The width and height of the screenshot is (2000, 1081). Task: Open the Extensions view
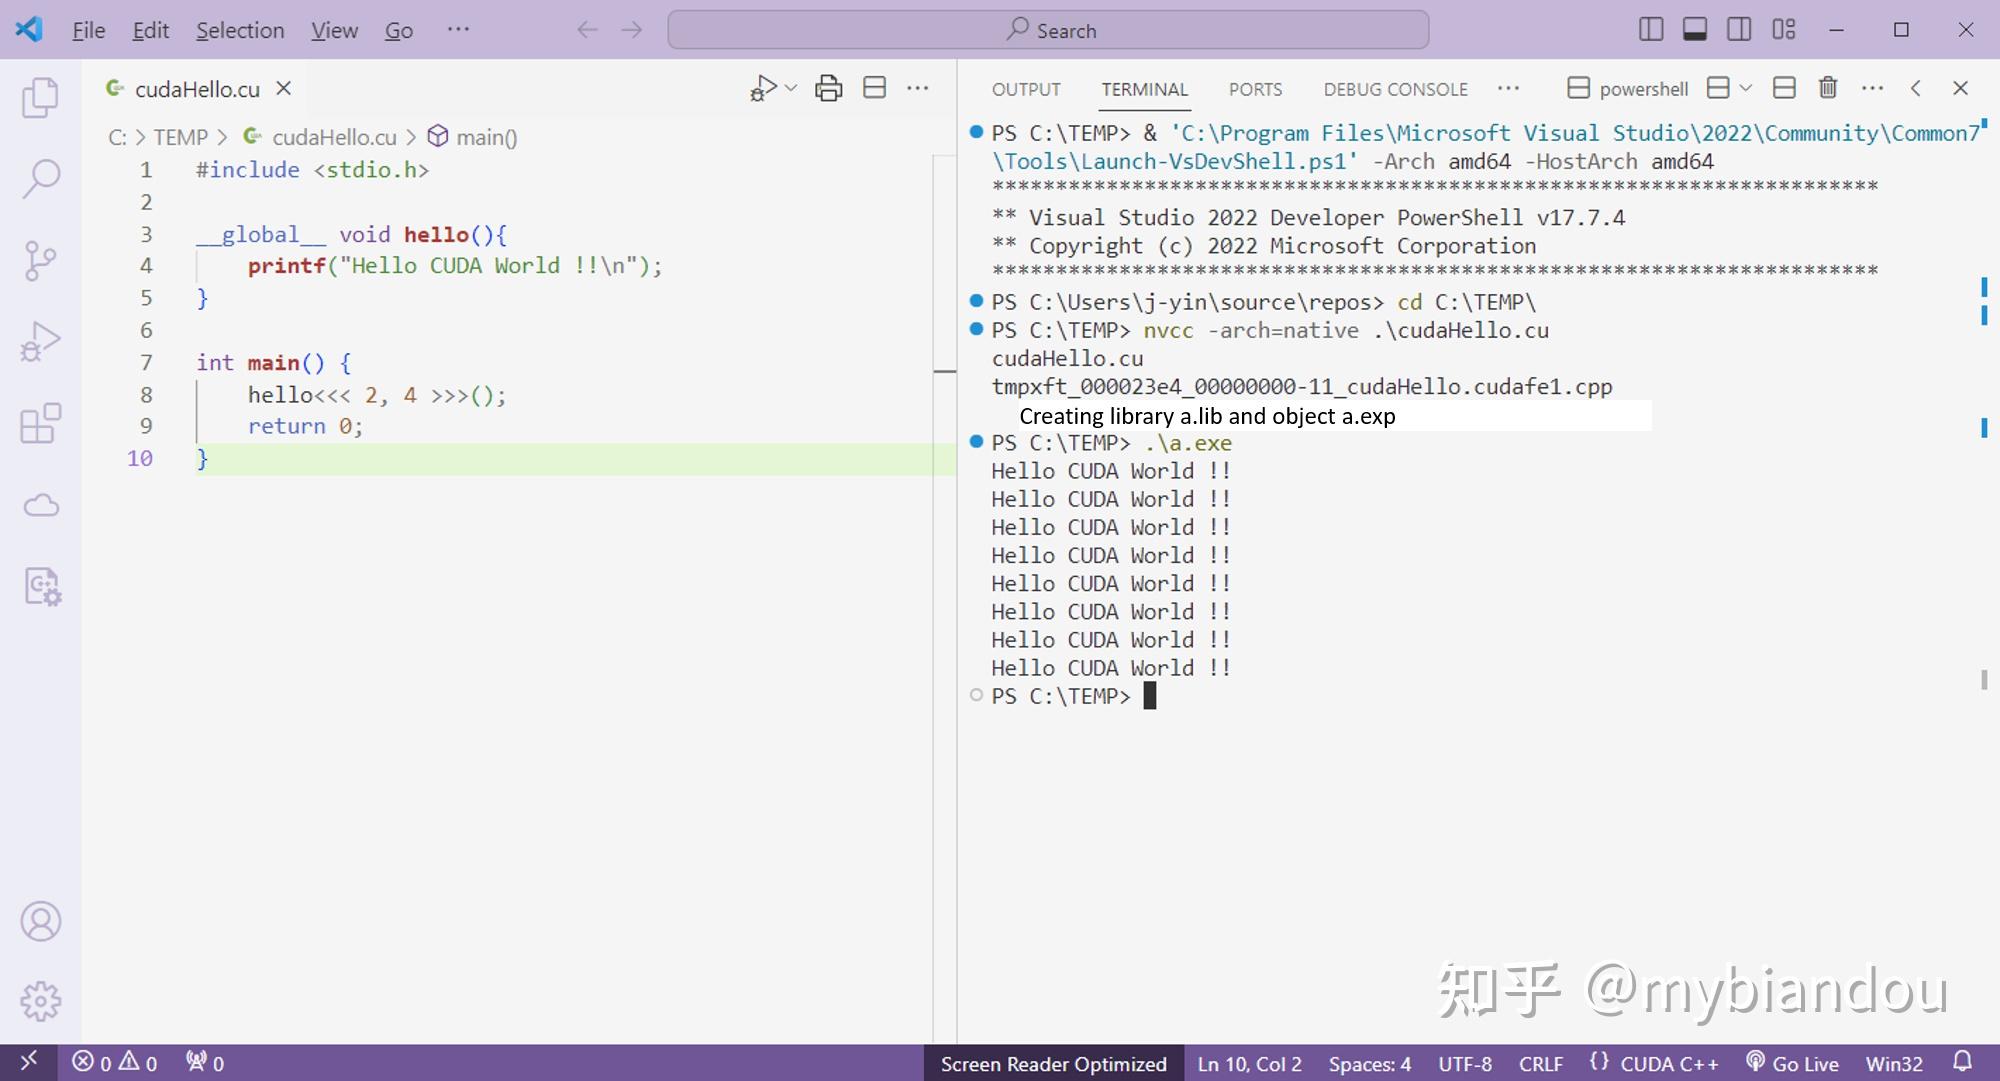pyautogui.click(x=40, y=424)
